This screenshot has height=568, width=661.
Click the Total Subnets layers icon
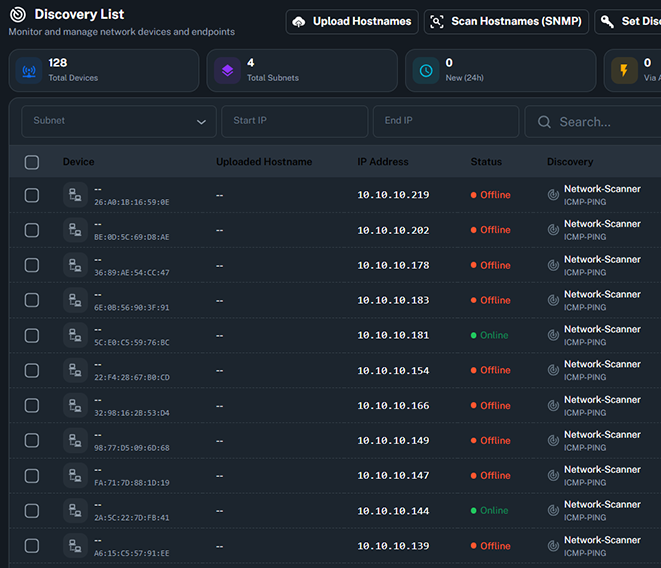click(x=227, y=70)
